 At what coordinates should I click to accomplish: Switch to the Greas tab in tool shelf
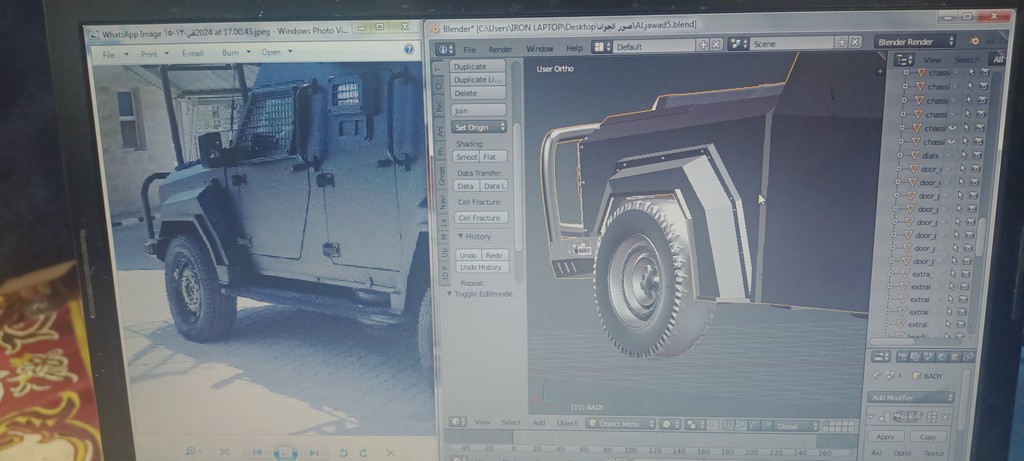click(441, 176)
